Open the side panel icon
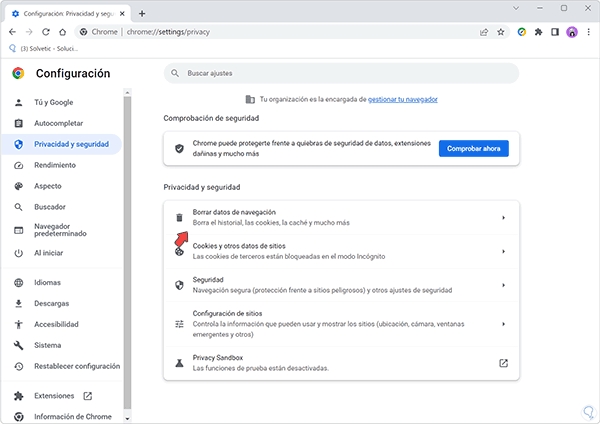Viewport: 600px width, 424px height. click(x=555, y=31)
